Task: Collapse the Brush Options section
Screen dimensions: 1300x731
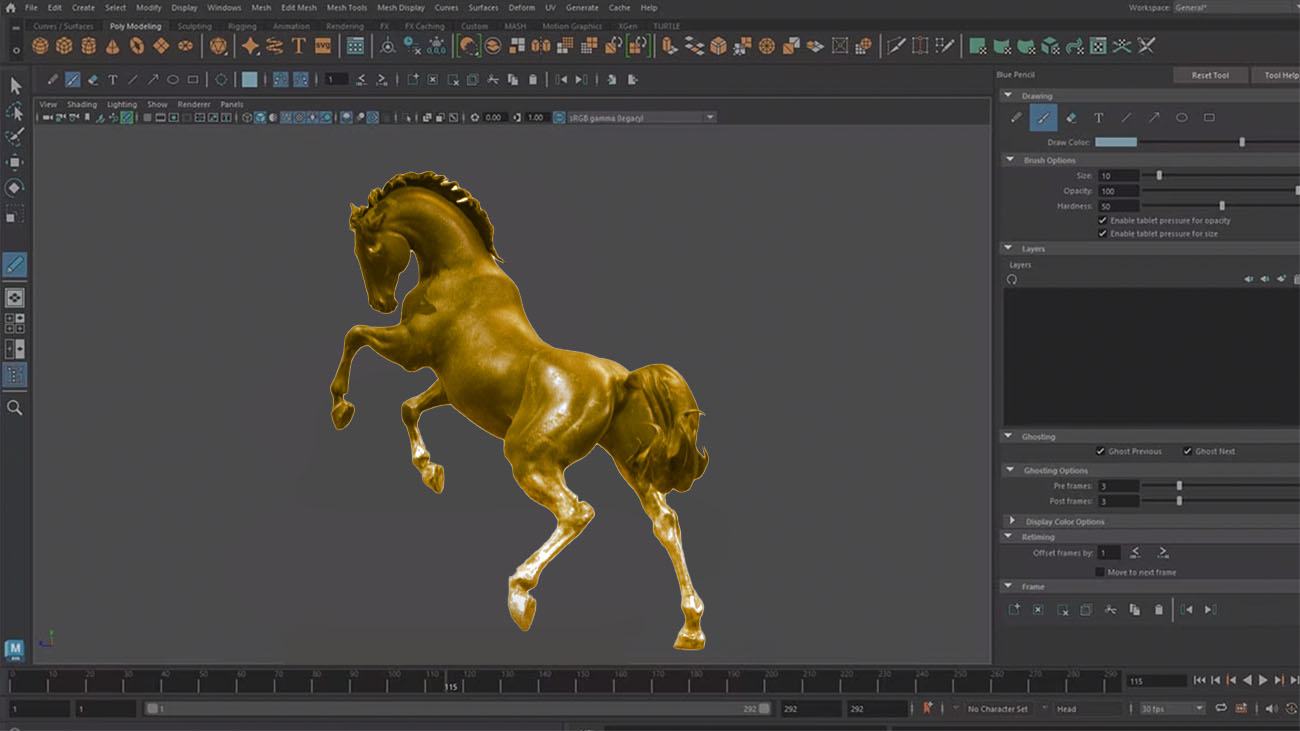Action: pos(1010,159)
